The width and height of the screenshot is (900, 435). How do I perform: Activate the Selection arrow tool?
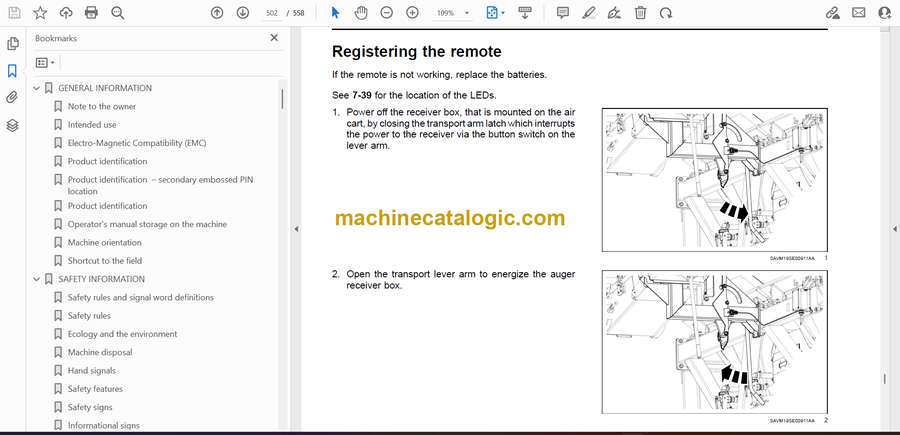coord(336,13)
